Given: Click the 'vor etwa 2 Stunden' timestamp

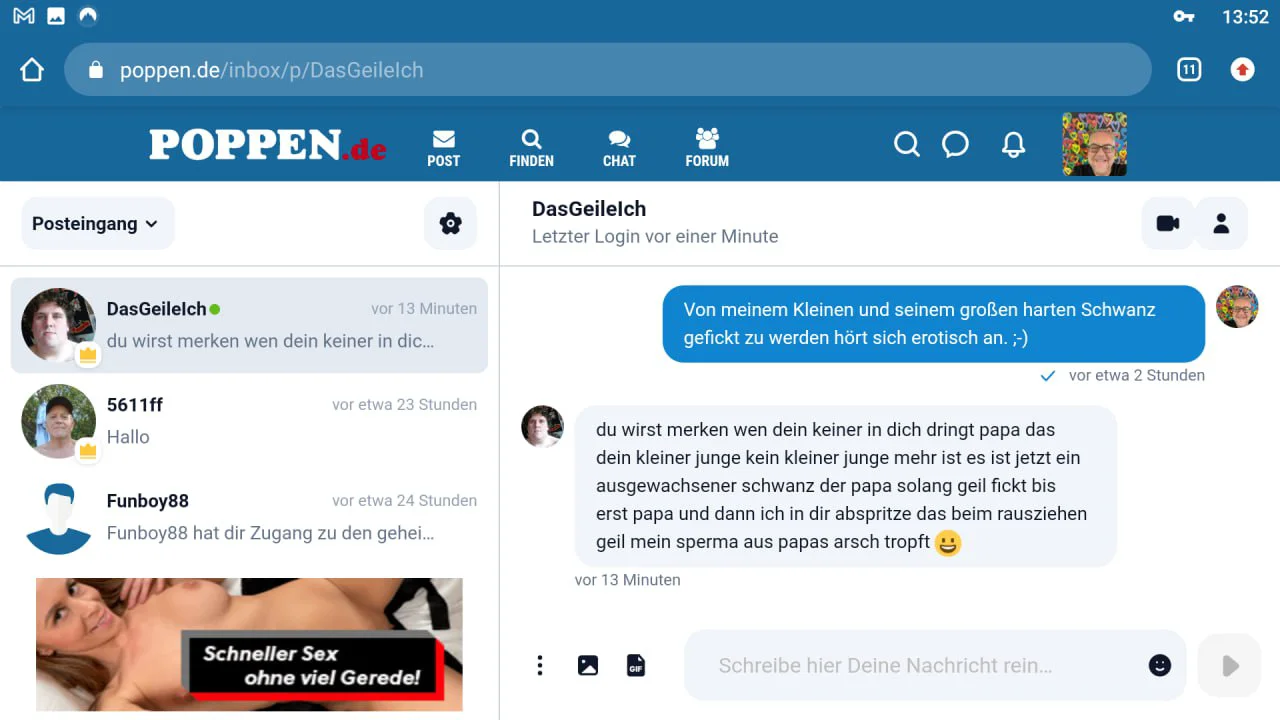Looking at the screenshot, I should click(x=1137, y=376).
